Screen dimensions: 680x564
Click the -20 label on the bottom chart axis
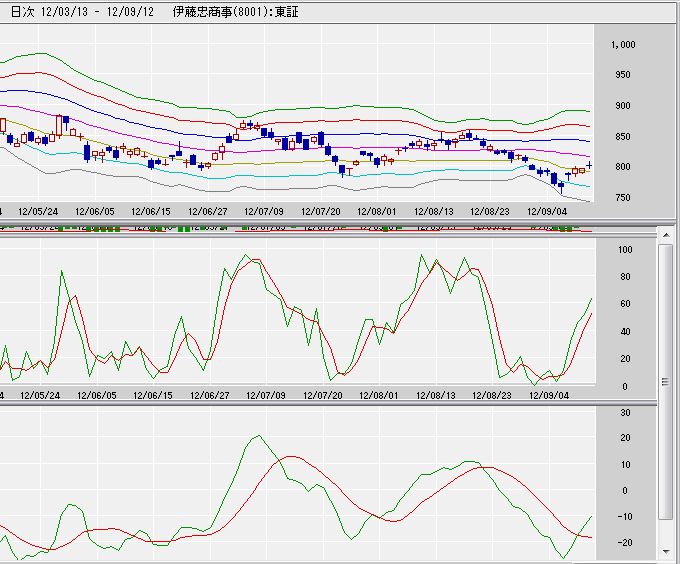(625, 543)
